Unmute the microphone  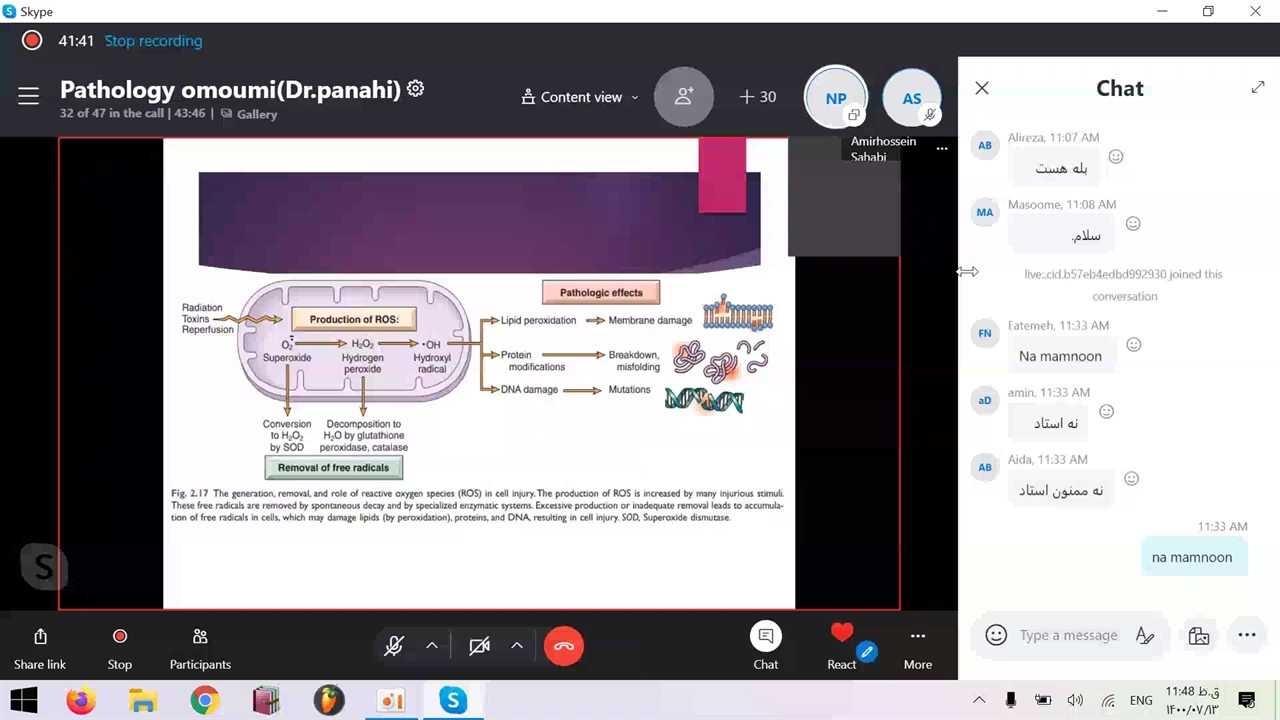(x=394, y=646)
